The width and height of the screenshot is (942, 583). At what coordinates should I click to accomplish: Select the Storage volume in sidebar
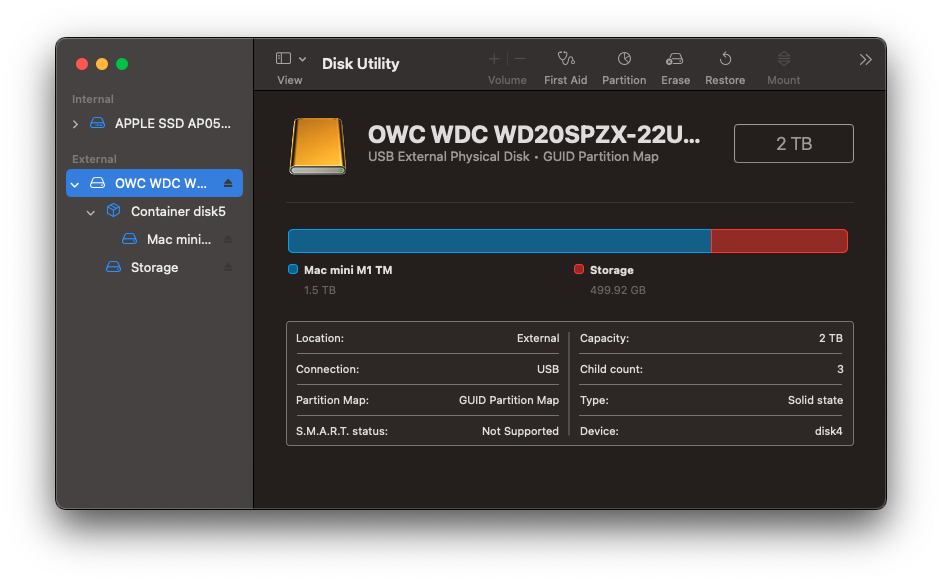pyautogui.click(x=154, y=267)
